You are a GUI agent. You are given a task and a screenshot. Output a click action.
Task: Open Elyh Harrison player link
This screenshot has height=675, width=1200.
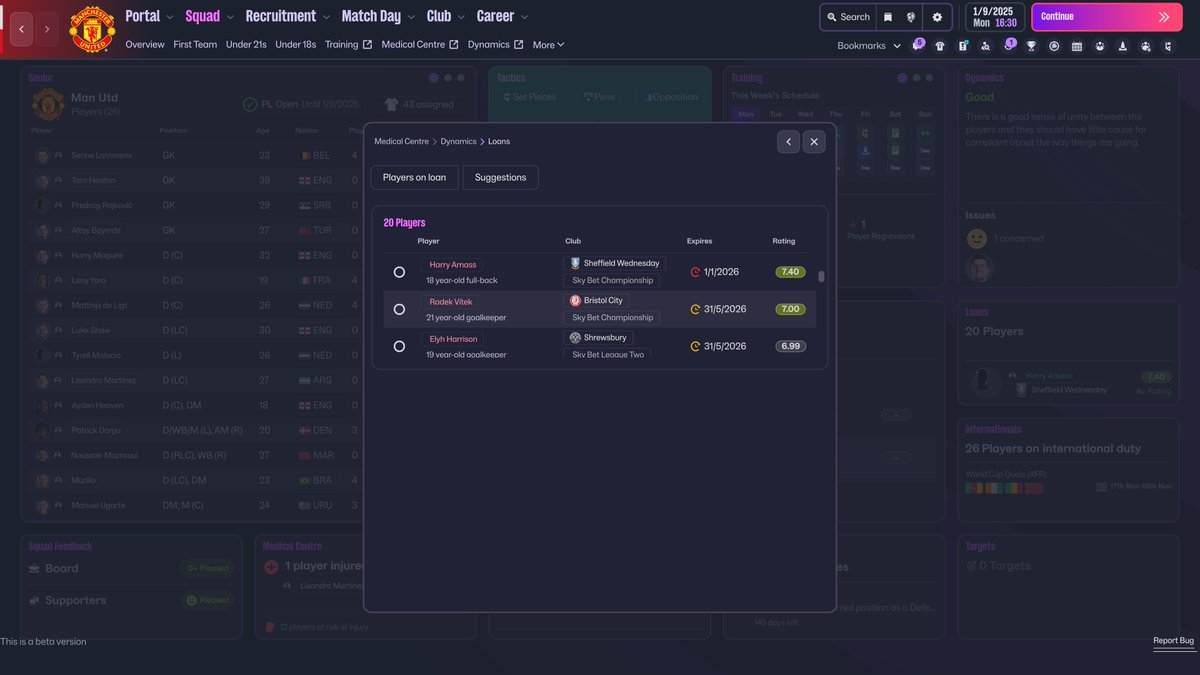(x=454, y=339)
